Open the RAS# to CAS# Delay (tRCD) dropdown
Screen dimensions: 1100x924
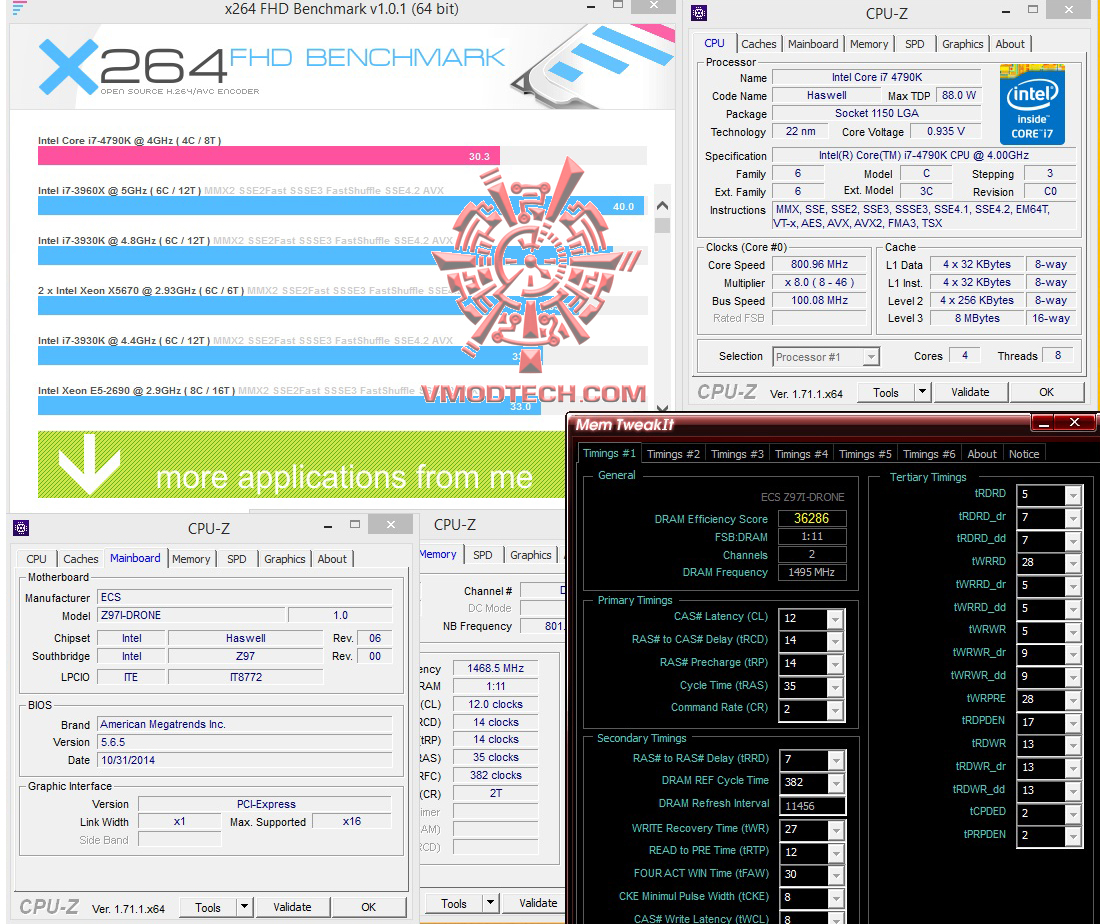point(835,641)
